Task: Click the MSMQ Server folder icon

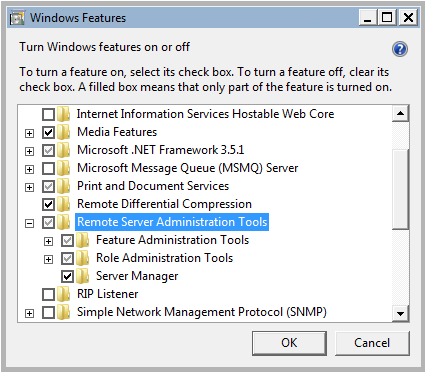Action: 63,168
